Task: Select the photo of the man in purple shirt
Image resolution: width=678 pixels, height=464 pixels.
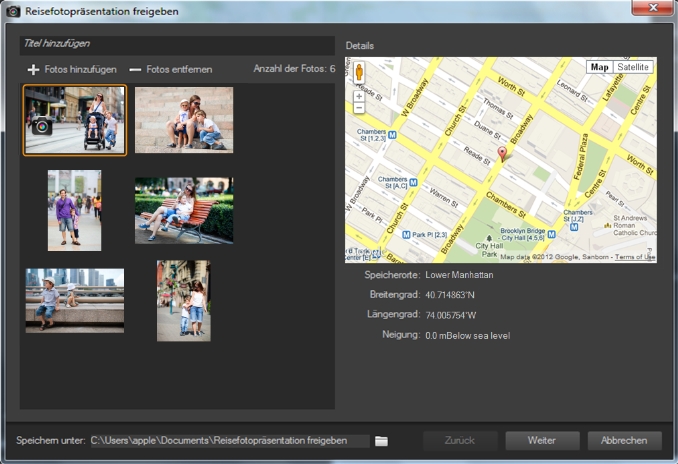Action: [74, 210]
